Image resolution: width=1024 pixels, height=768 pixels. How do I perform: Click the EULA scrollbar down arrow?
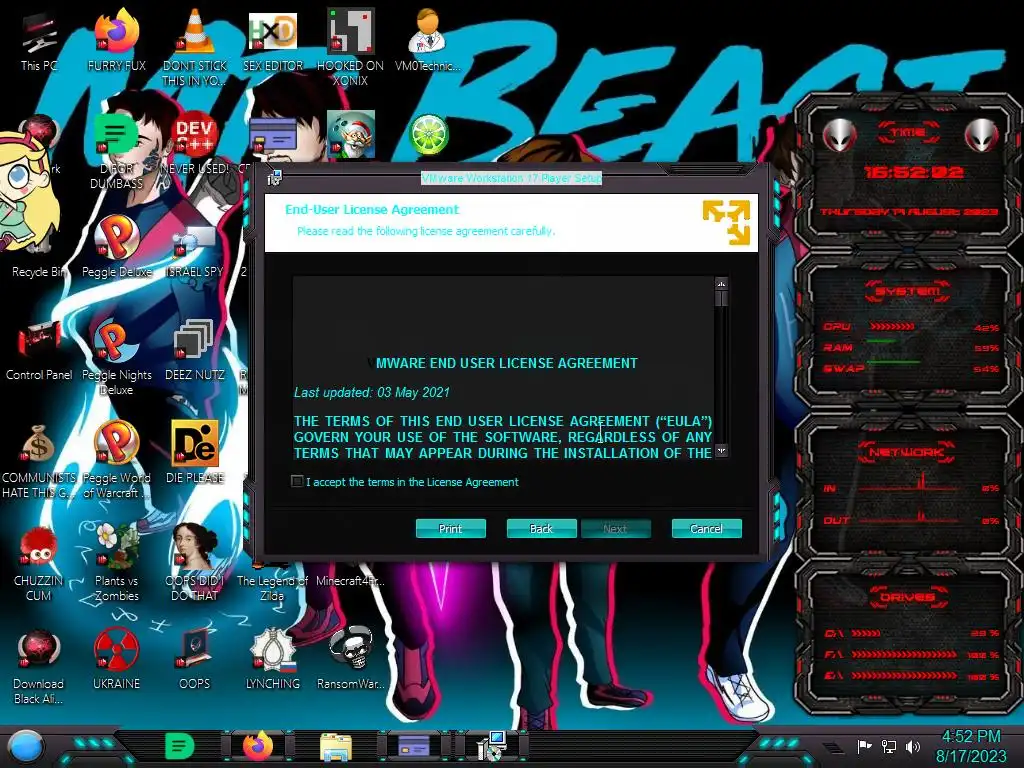[x=721, y=451]
